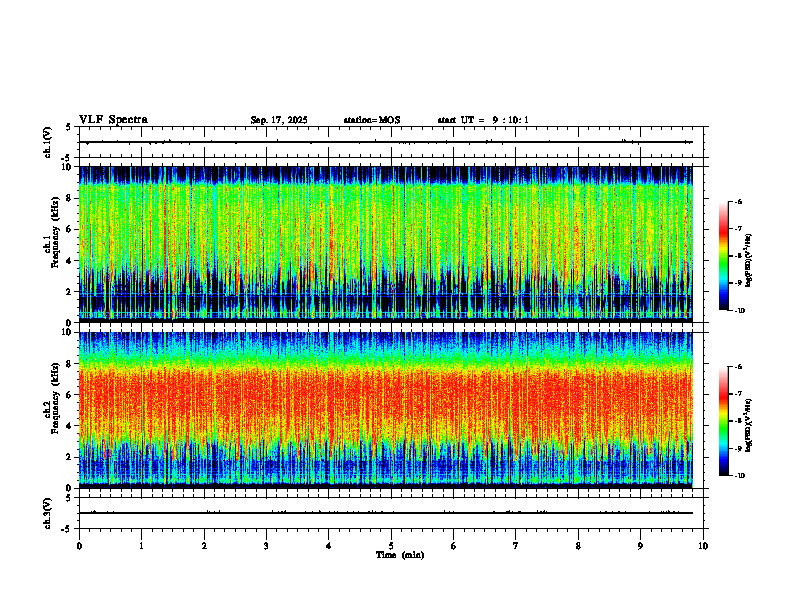Click the time axis tick label "3"
The height and width of the screenshot is (612, 792).
266,546
